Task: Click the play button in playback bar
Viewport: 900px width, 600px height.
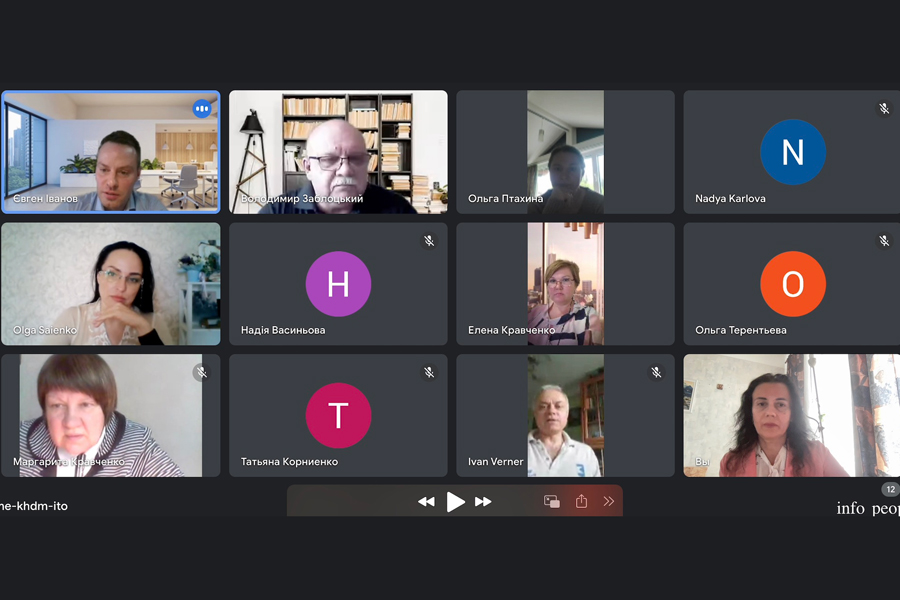Action: coord(455,502)
